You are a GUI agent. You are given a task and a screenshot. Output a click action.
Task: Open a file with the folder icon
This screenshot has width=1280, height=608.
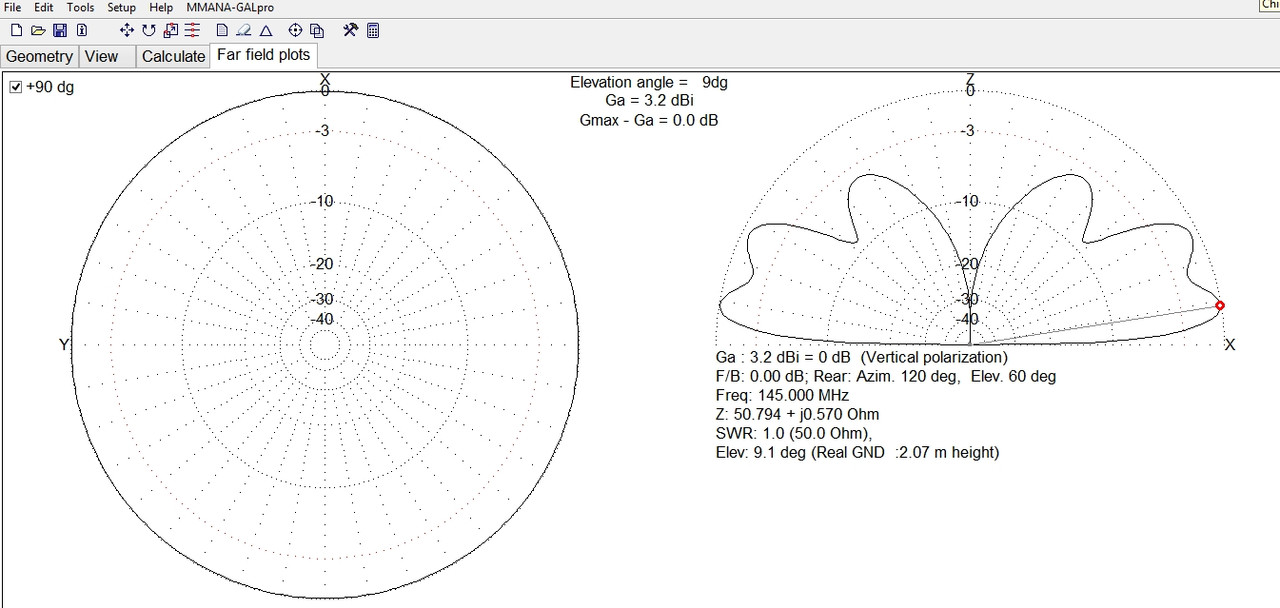click(x=38, y=31)
